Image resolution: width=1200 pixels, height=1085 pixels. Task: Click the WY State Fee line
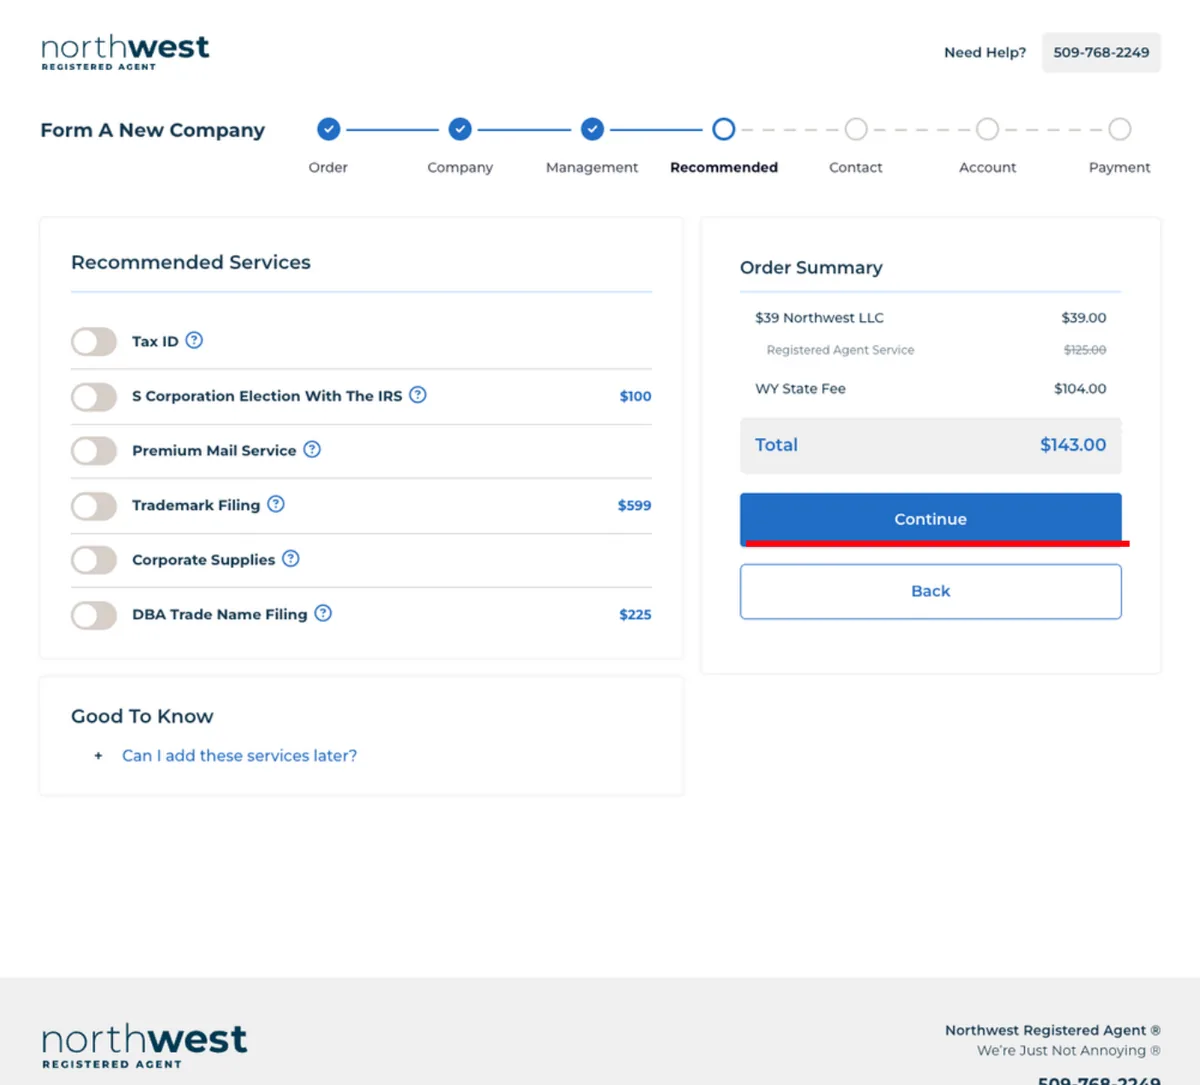click(930, 388)
